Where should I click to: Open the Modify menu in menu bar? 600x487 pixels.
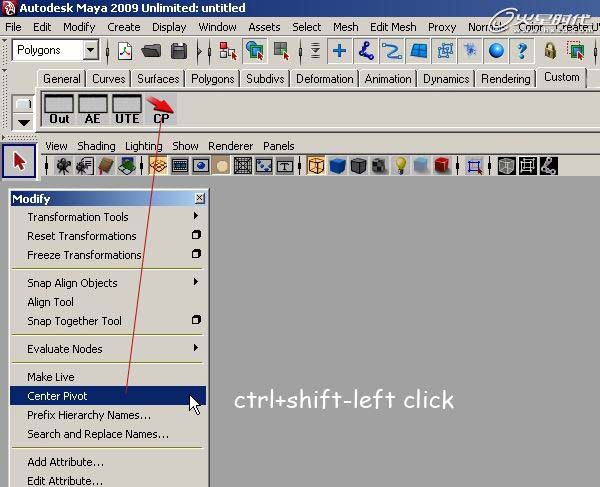(x=79, y=27)
